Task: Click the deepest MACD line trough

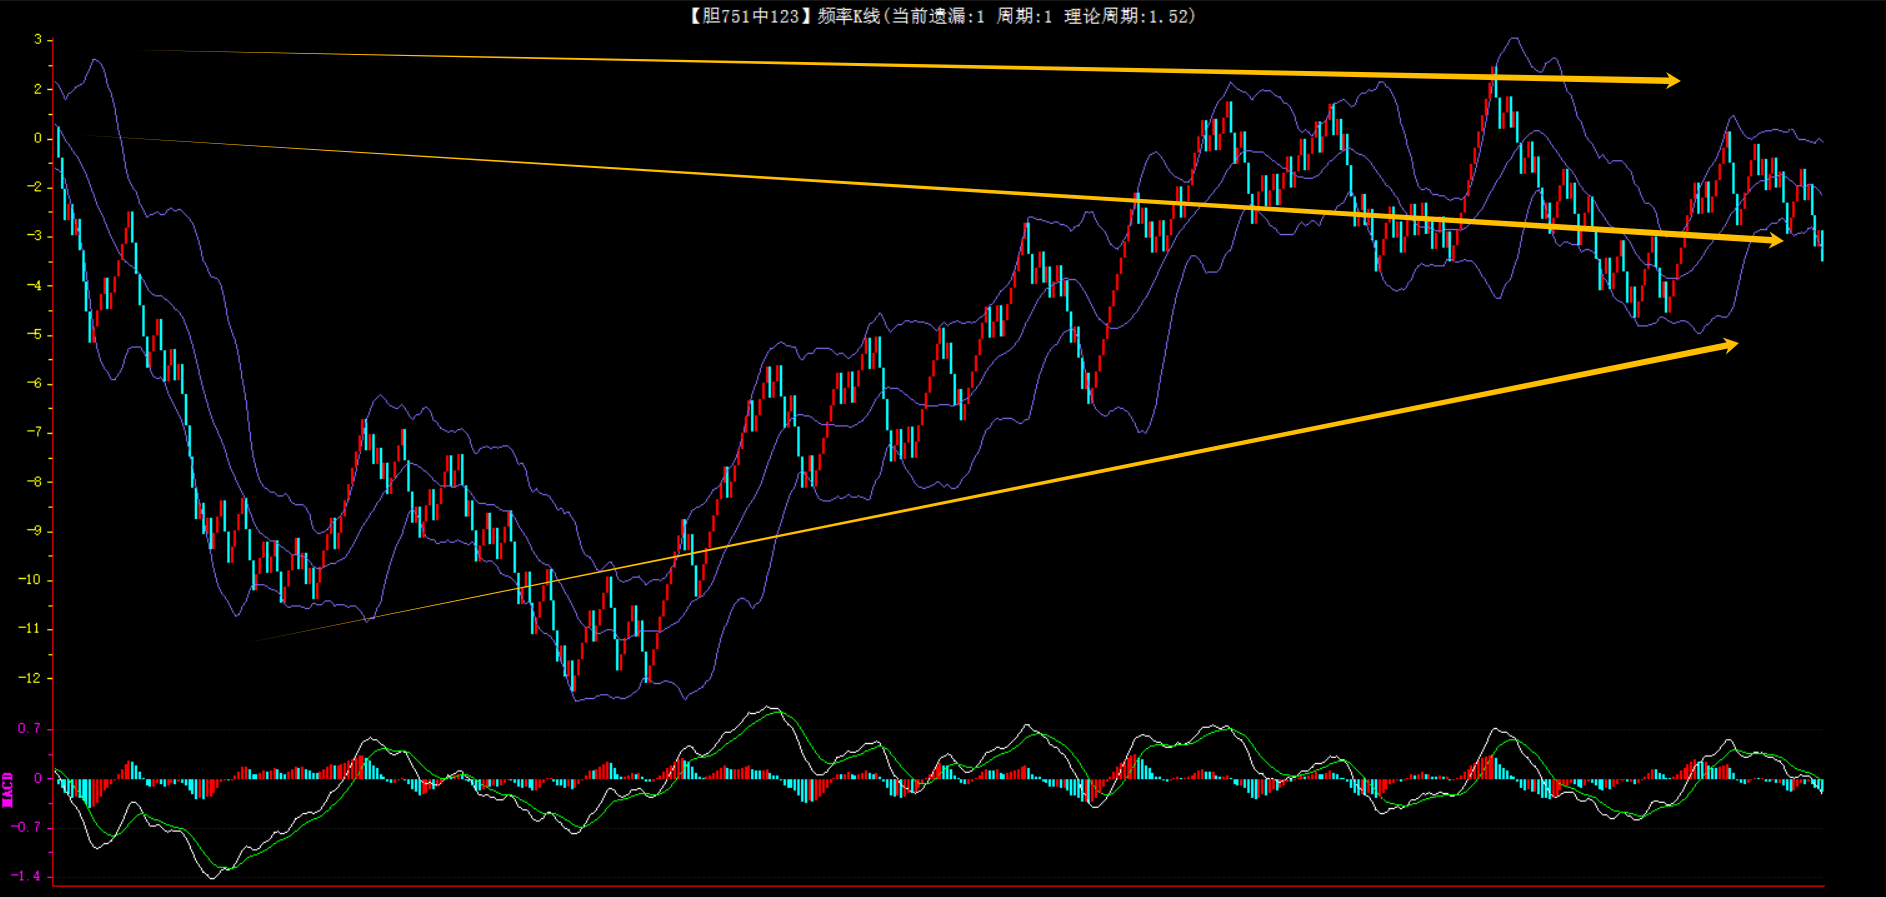Action: click(213, 878)
